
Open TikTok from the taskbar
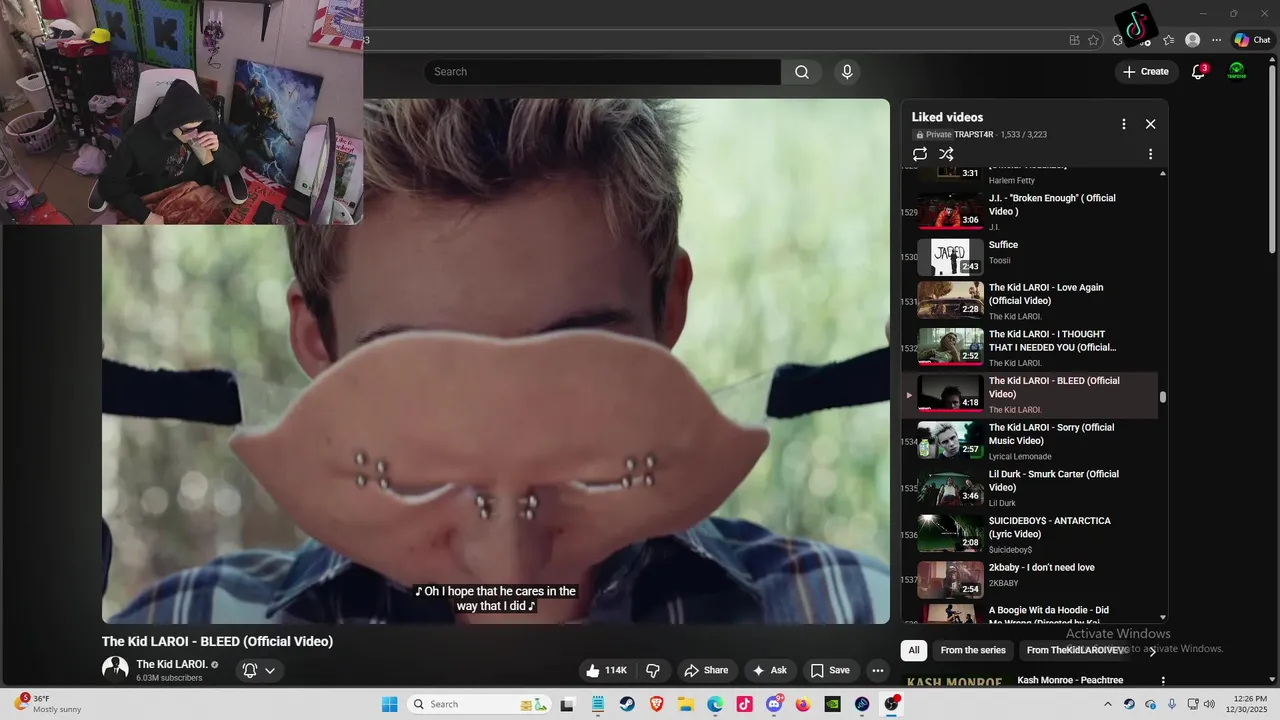click(x=744, y=704)
